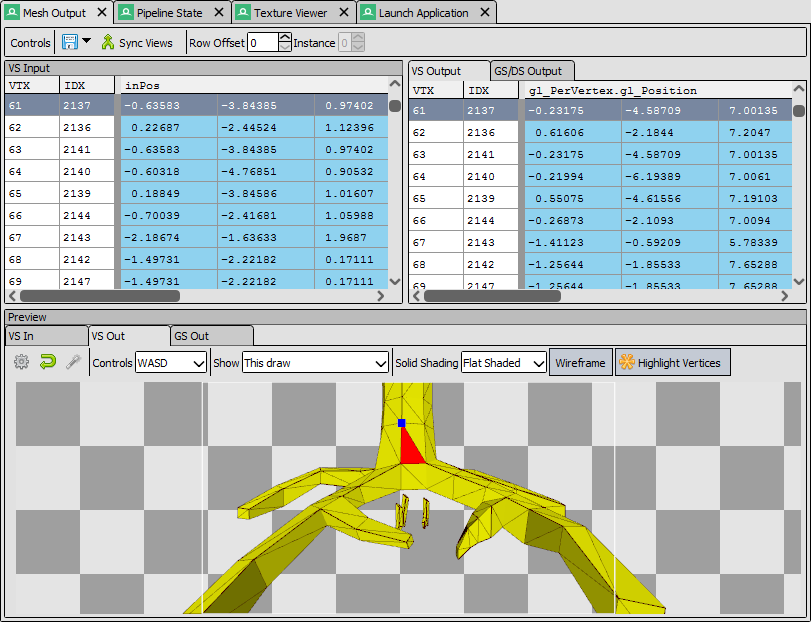Screen dimensions: 811x622
Task: Open the export dropdown arrow beside floppy icon
Action: (x=86, y=41)
